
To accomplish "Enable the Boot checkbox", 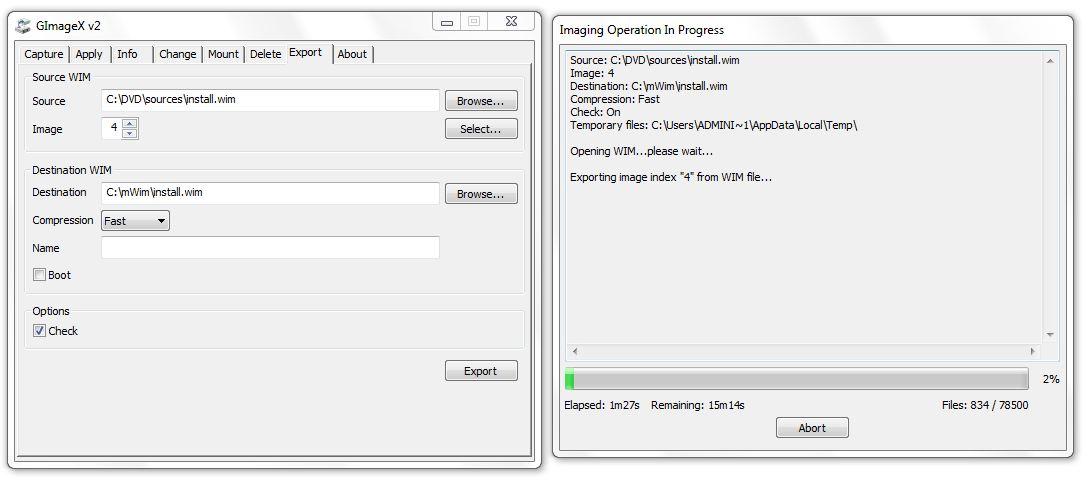I will click(40, 275).
